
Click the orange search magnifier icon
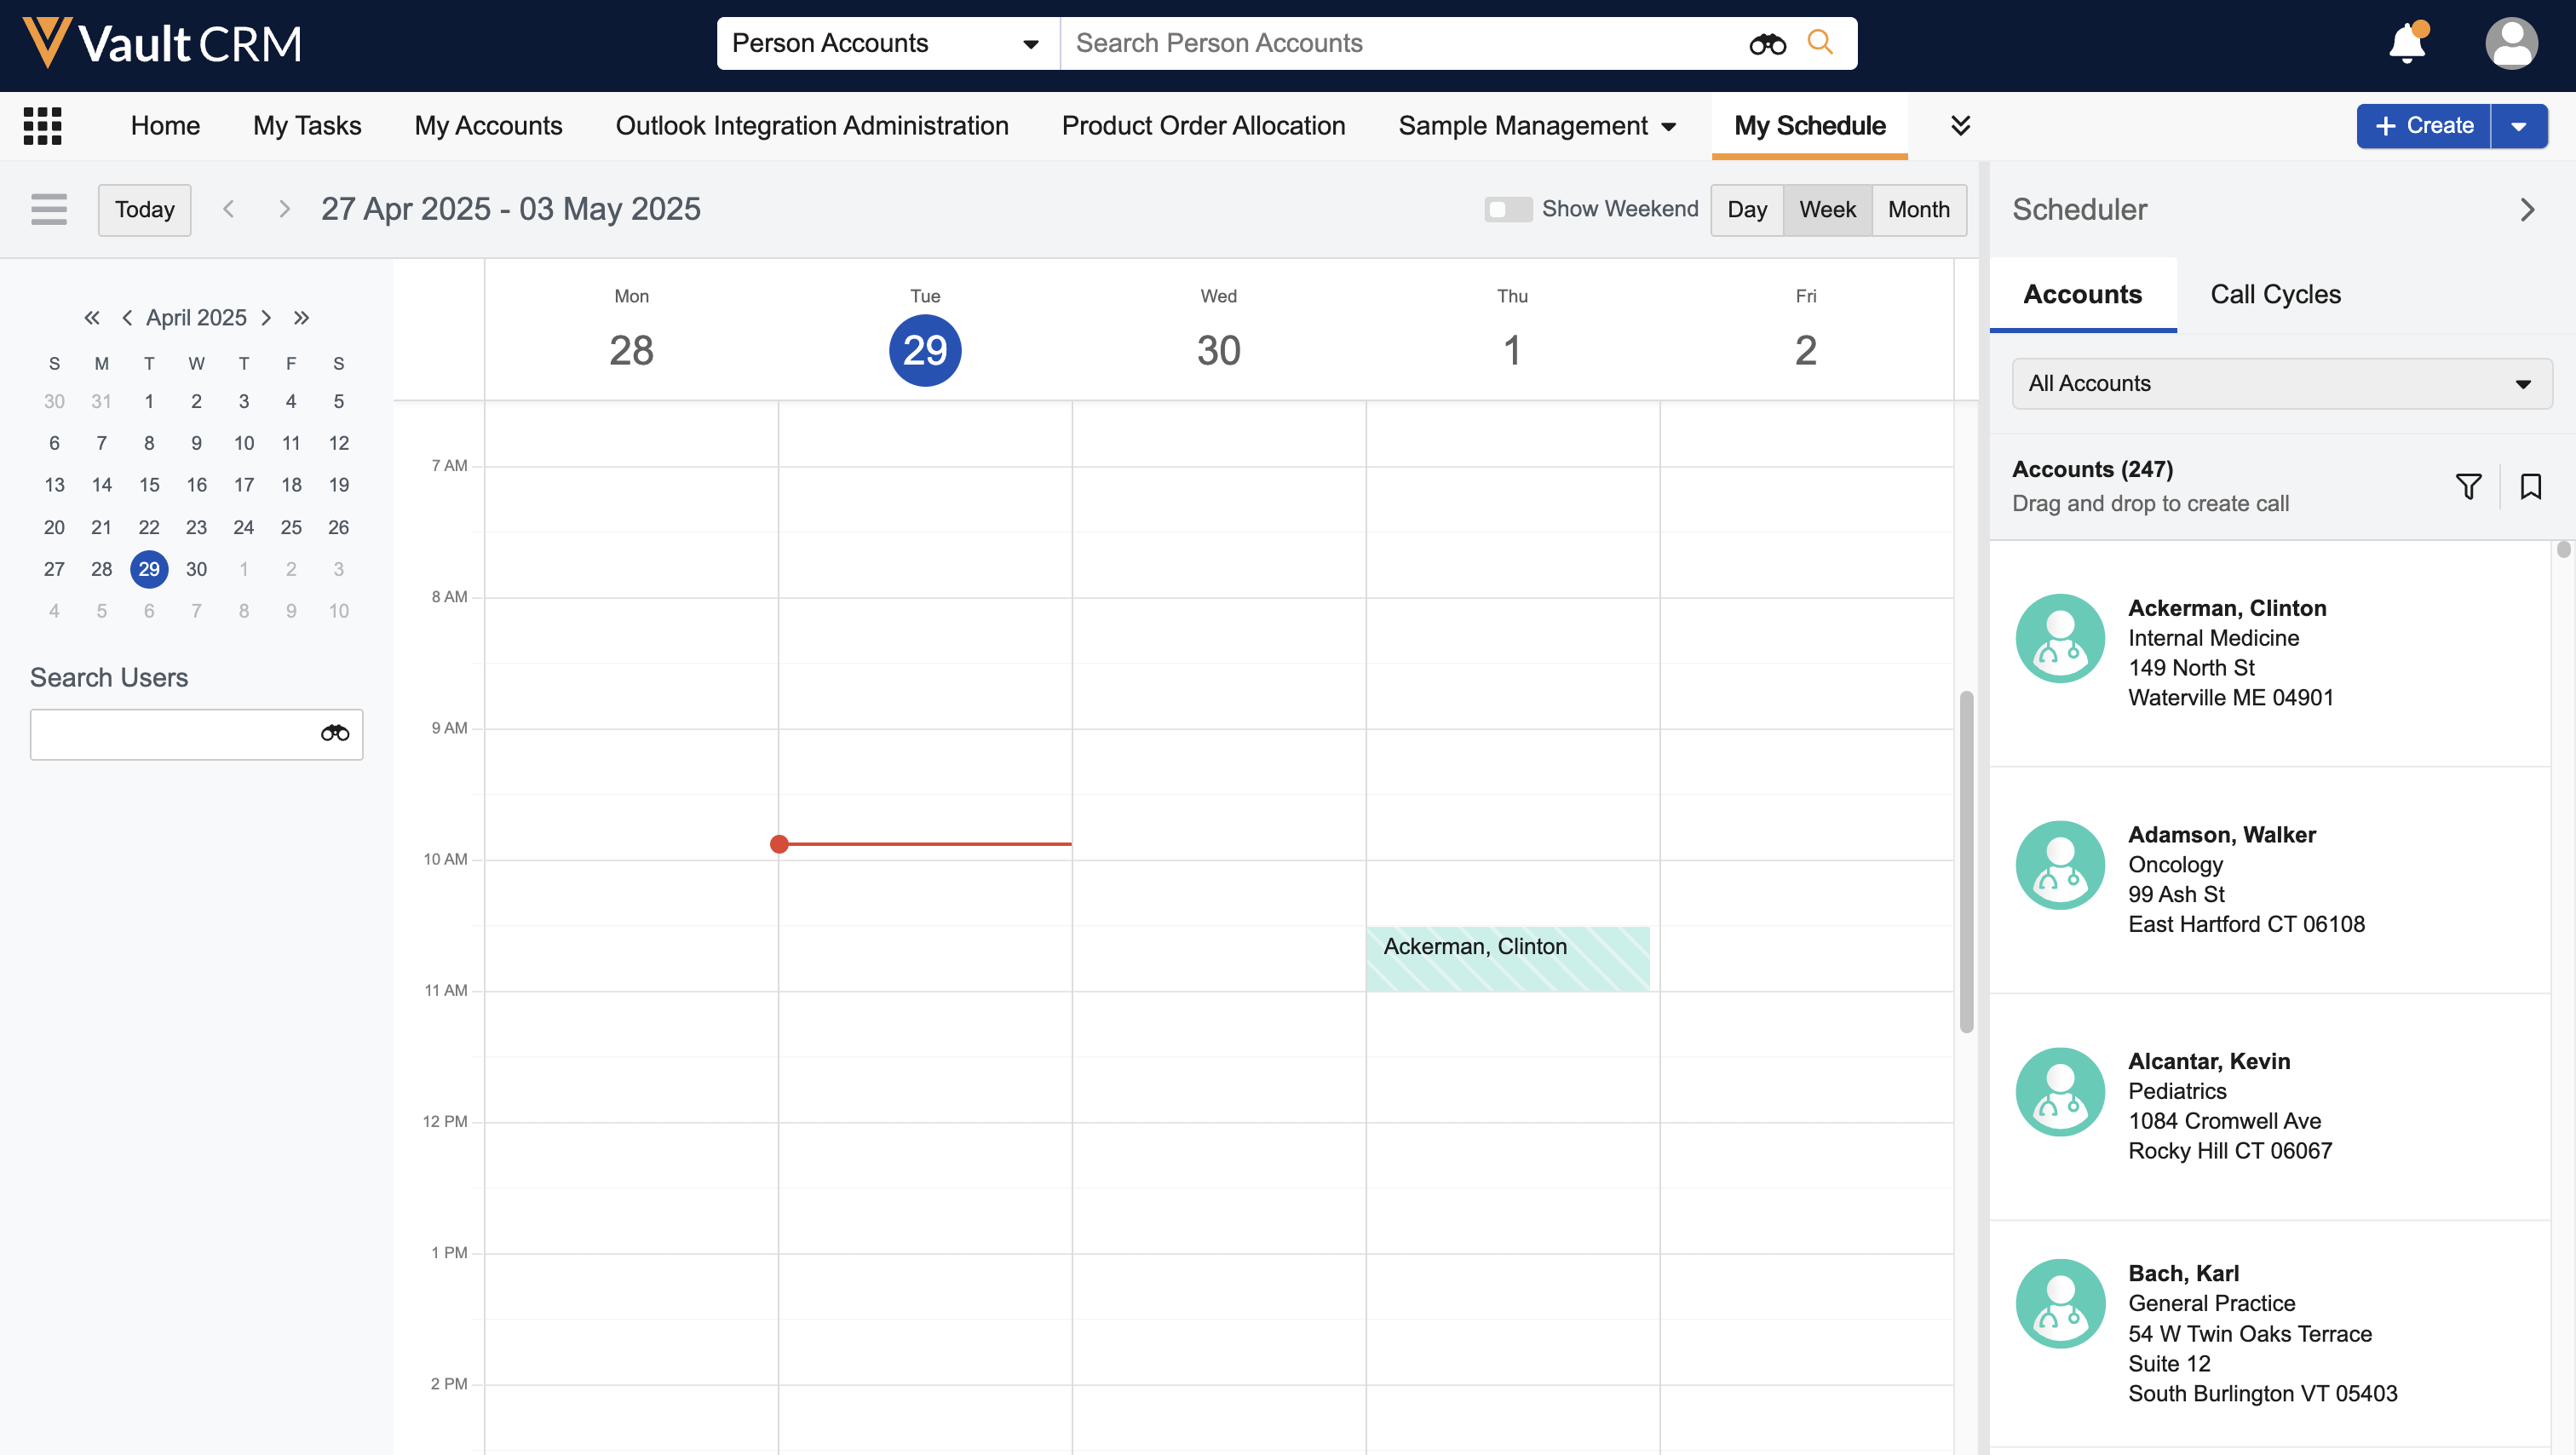(1820, 42)
